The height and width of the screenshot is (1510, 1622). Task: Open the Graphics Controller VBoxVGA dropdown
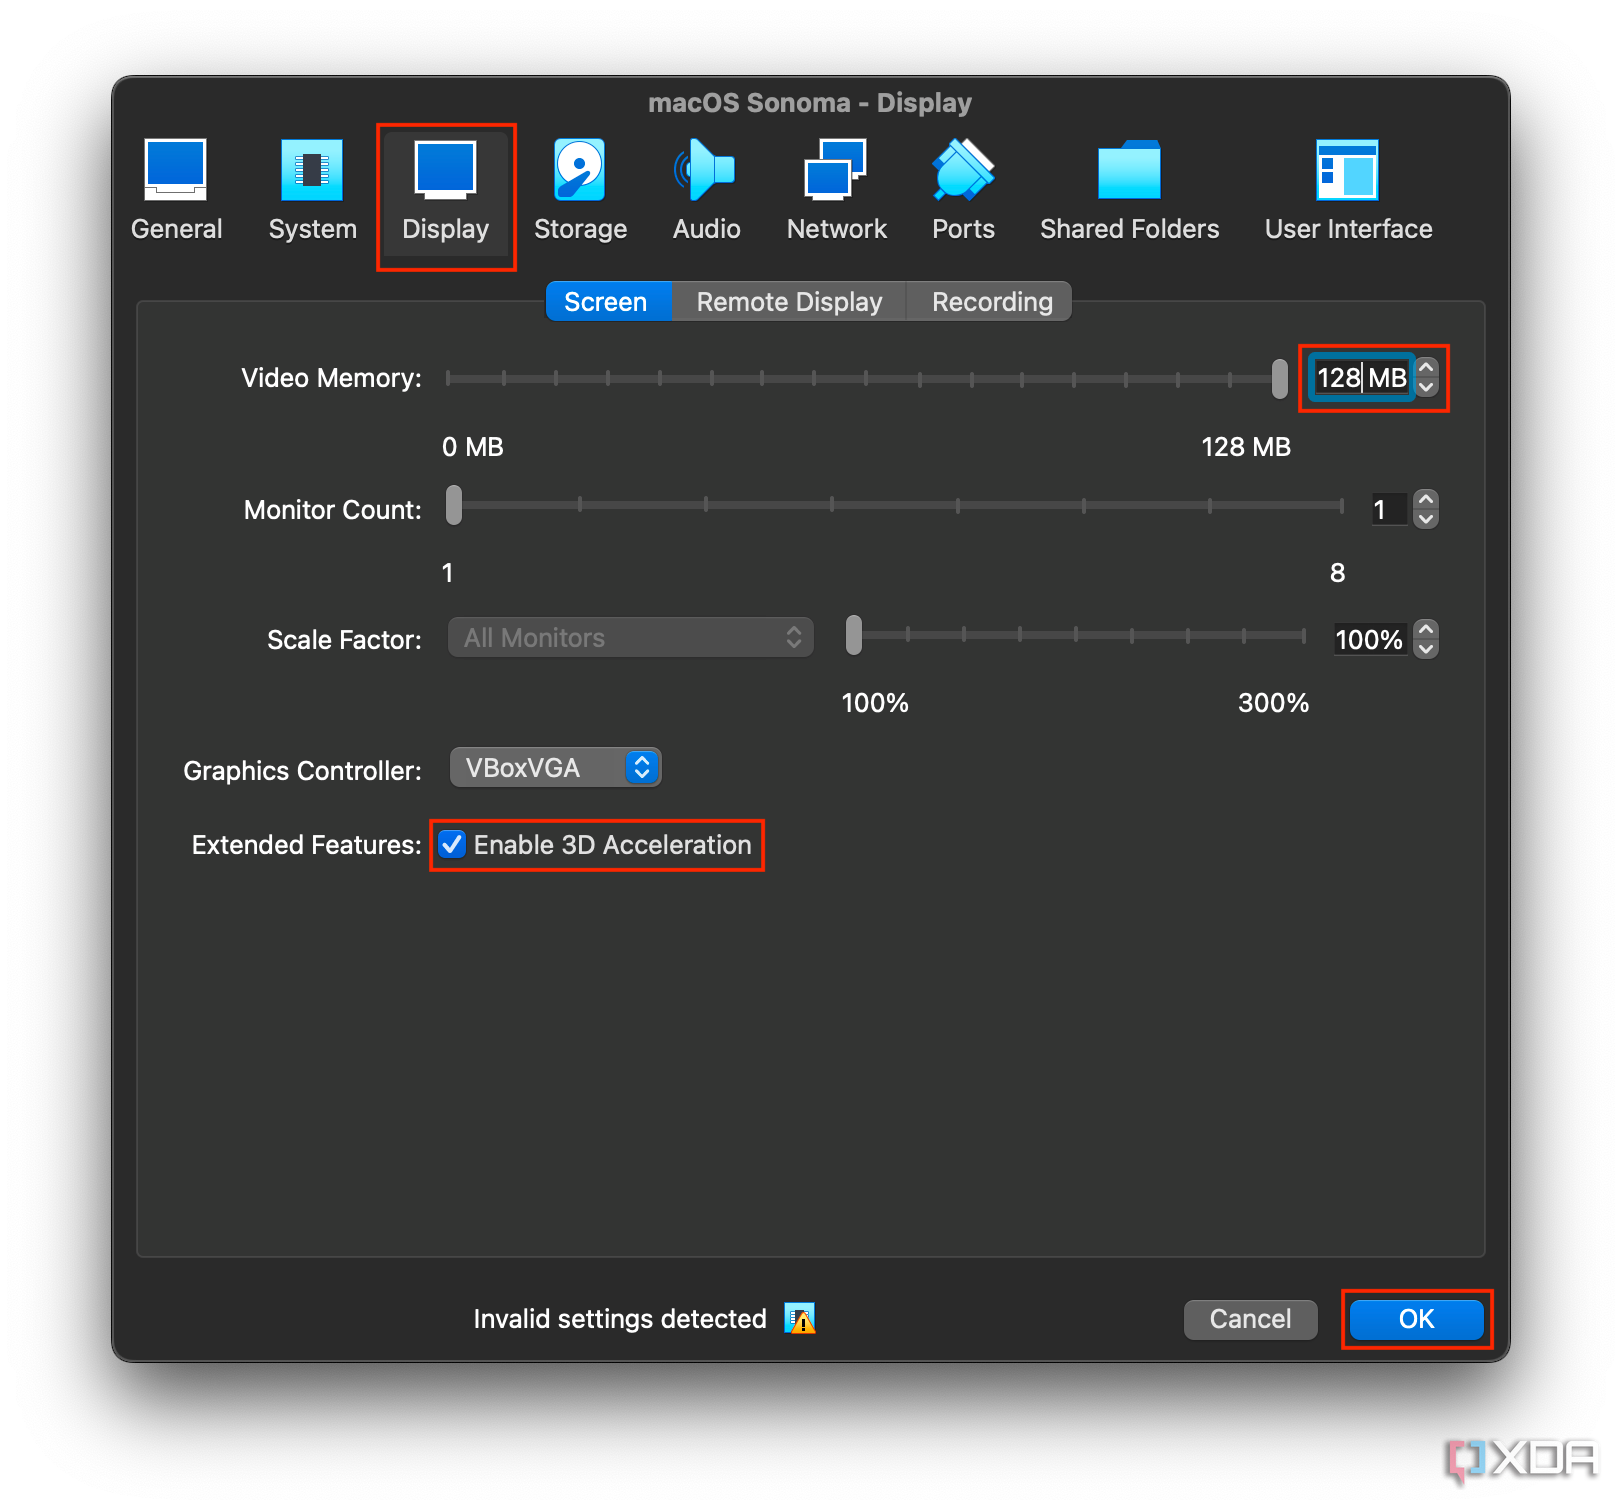(555, 768)
